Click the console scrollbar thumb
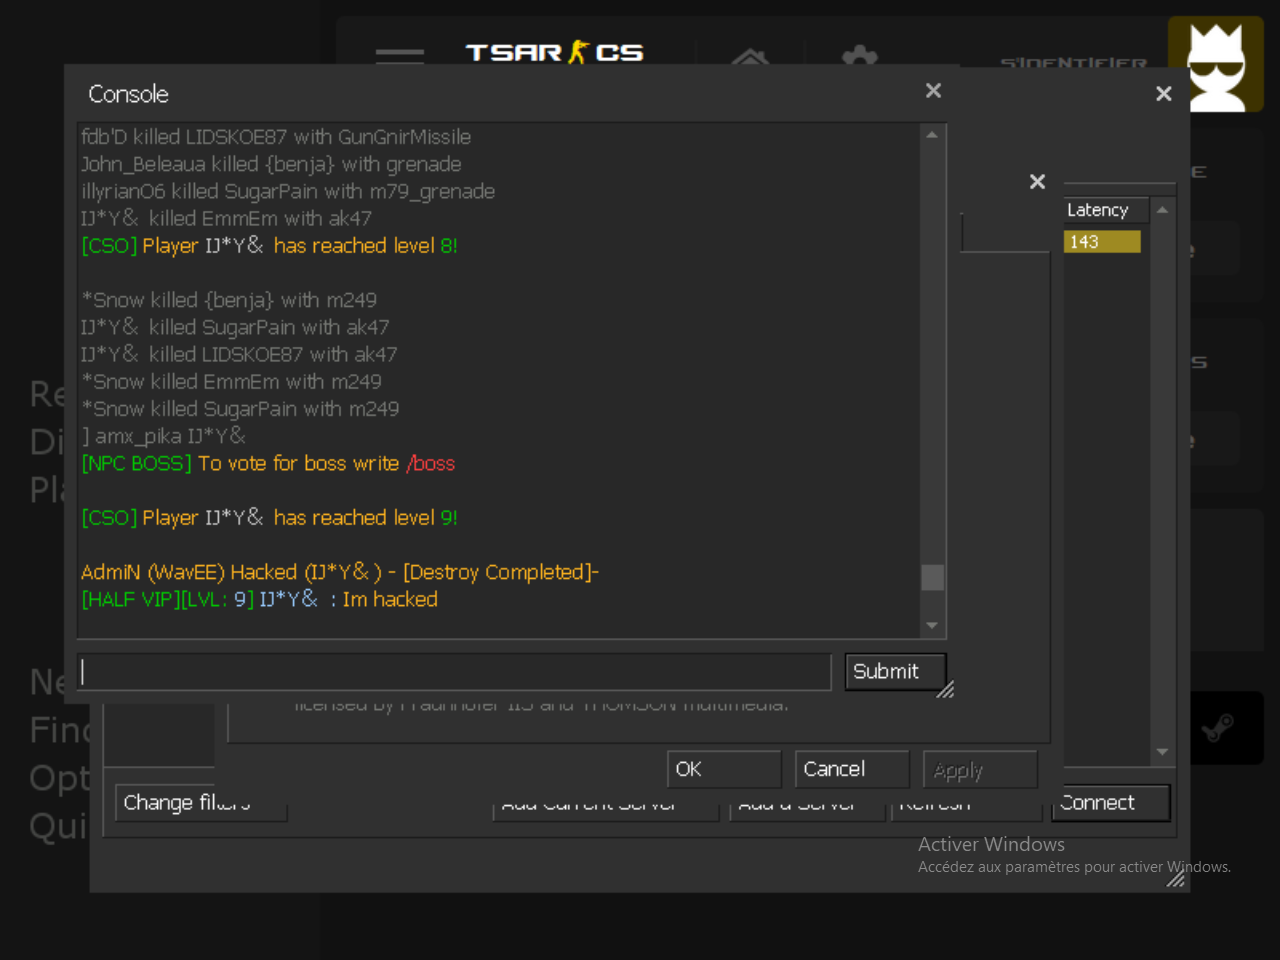The width and height of the screenshot is (1280, 960). (932, 577)
